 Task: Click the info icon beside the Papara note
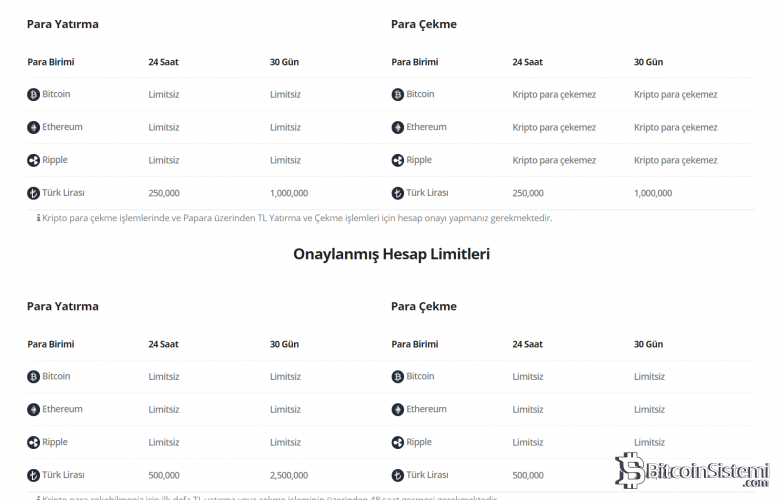click(x=38, y=218)
